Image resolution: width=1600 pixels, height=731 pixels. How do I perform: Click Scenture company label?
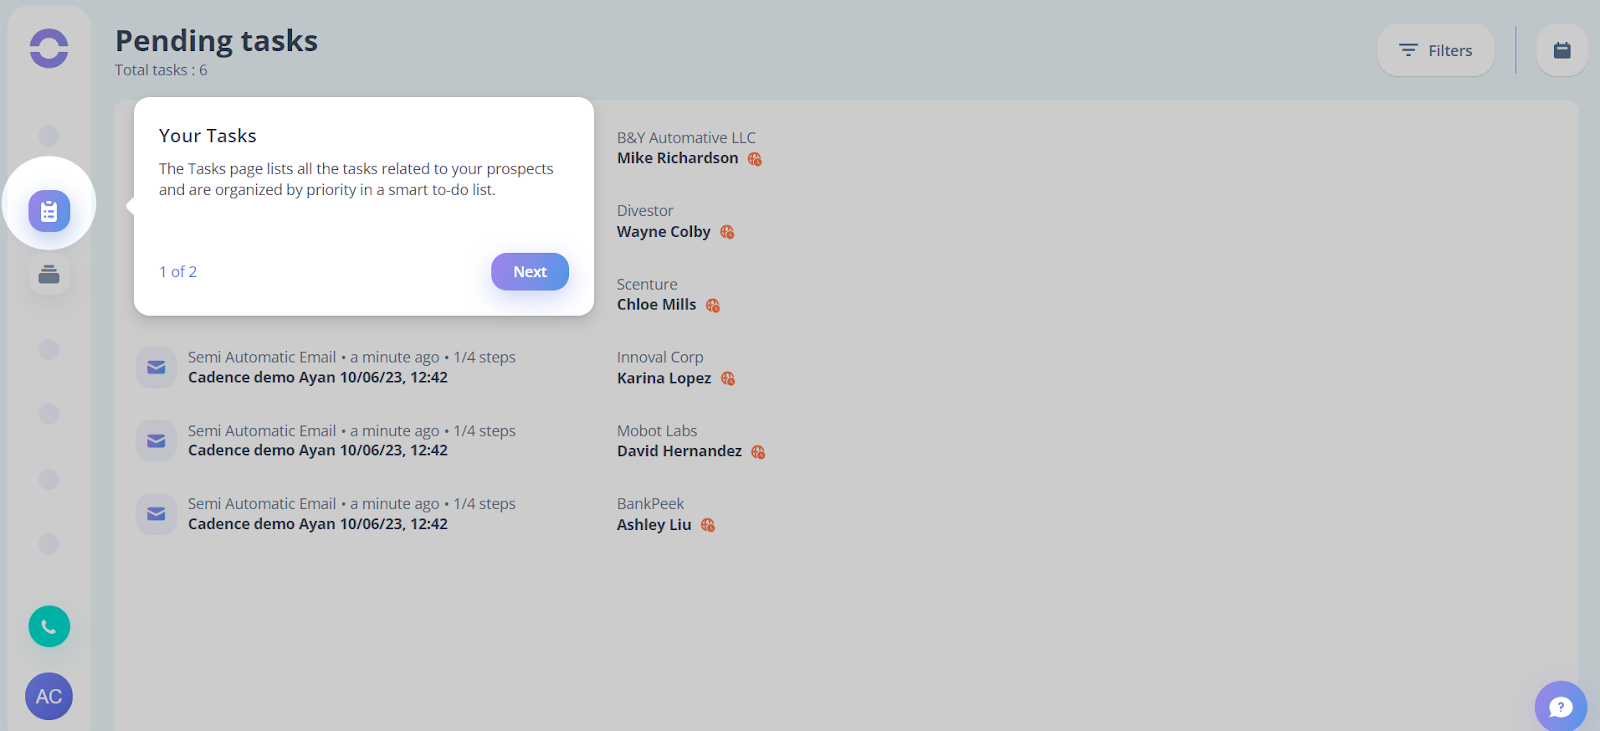tap(647, 285)
